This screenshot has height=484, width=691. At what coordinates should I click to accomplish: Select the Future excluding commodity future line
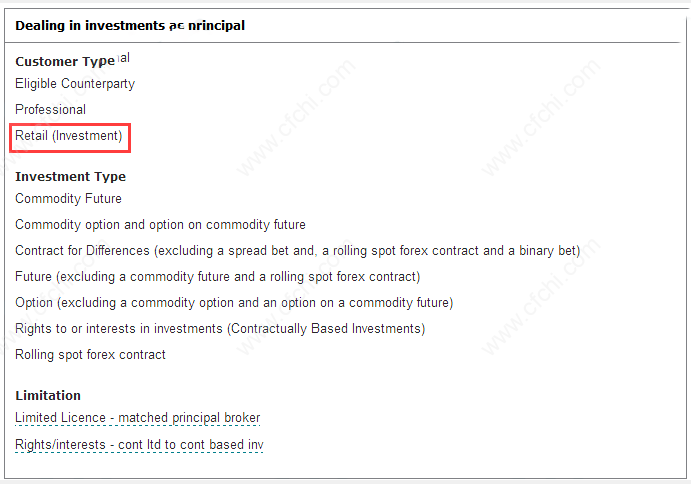click(x=218, y=276)
